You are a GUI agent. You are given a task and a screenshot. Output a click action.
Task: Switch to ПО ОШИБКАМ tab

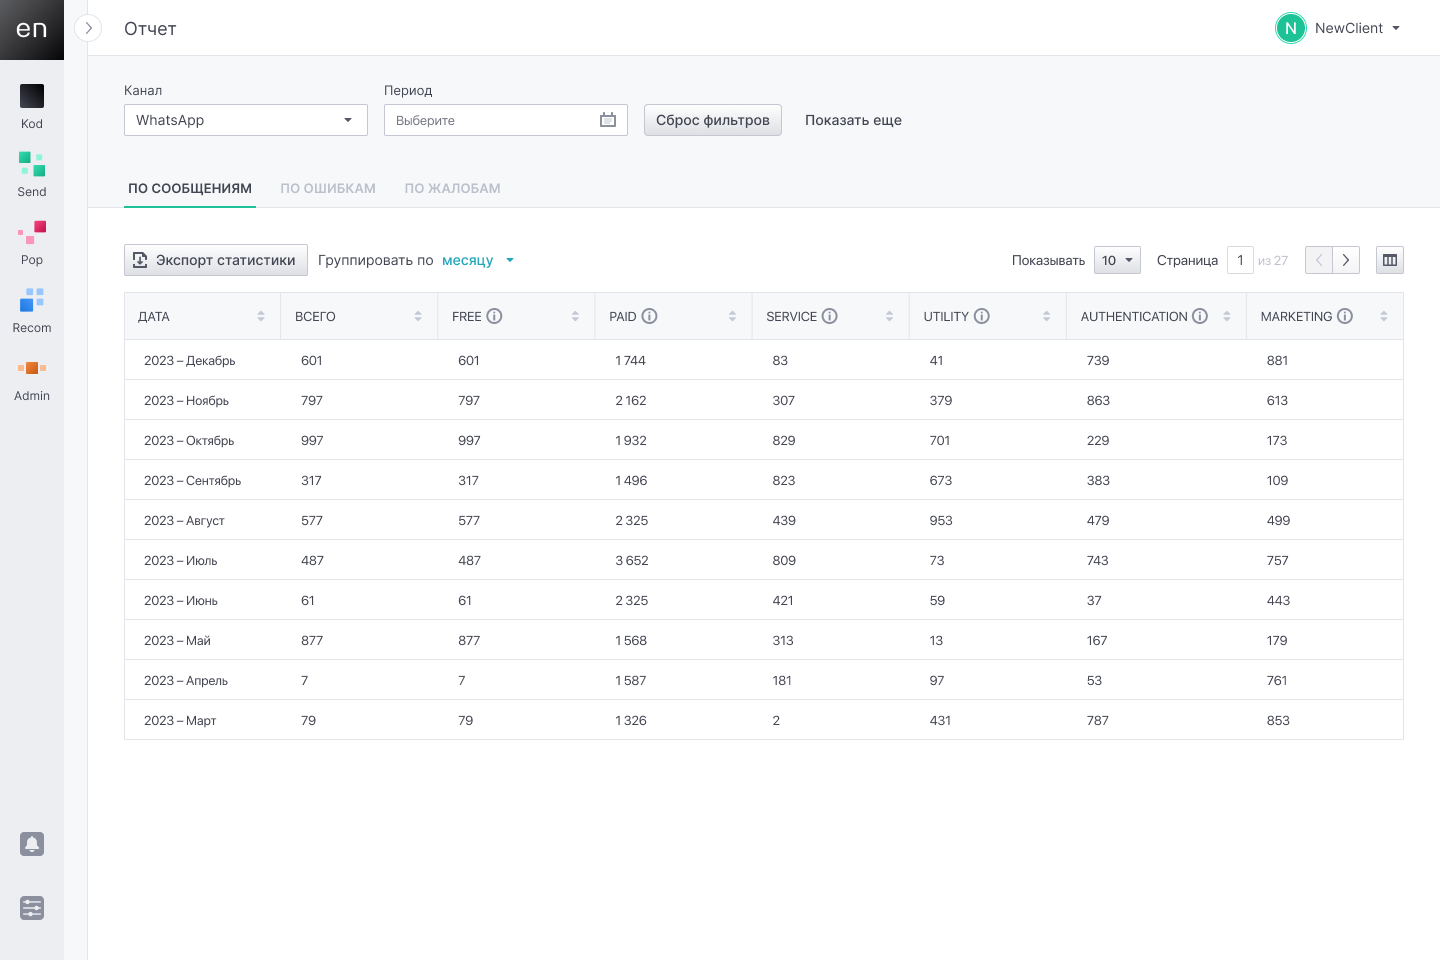coord(328,188)
